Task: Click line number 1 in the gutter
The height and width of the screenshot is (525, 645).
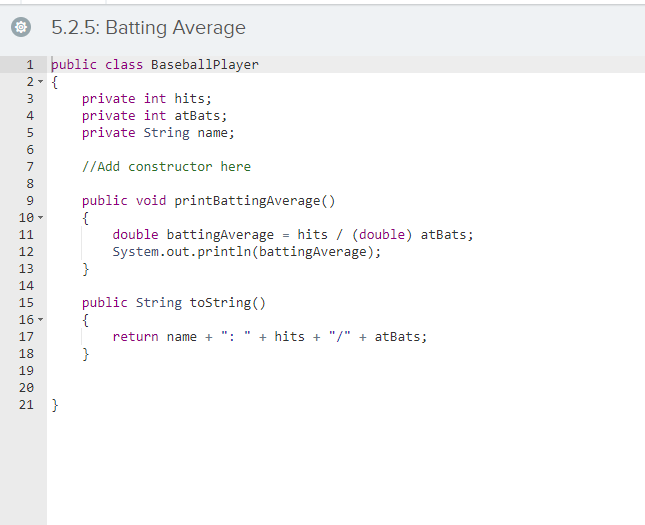Action: (x=30, y=65)
